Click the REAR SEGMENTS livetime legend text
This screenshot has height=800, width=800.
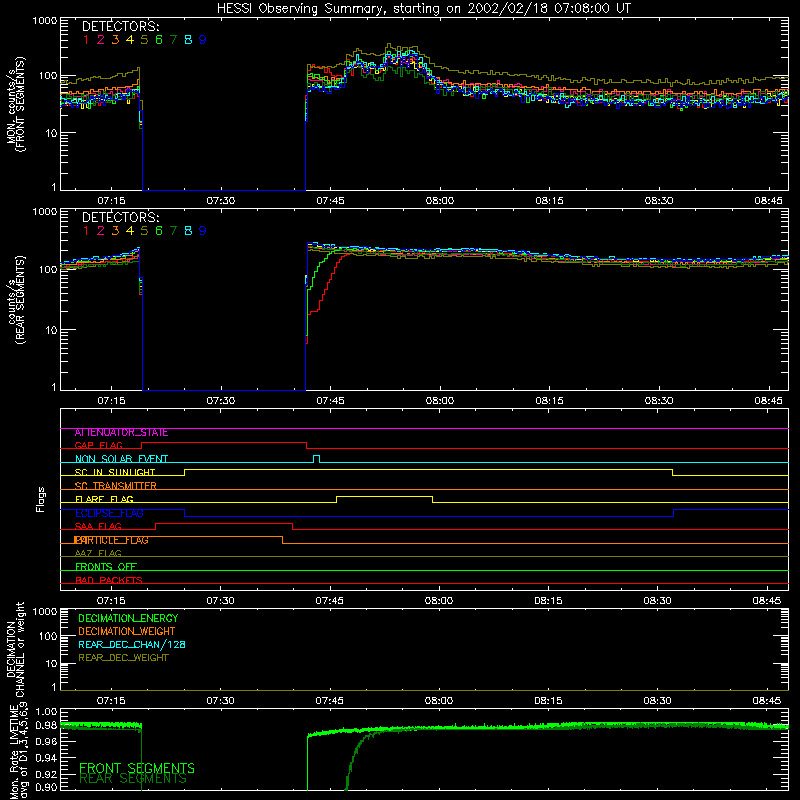coord(133,779)
